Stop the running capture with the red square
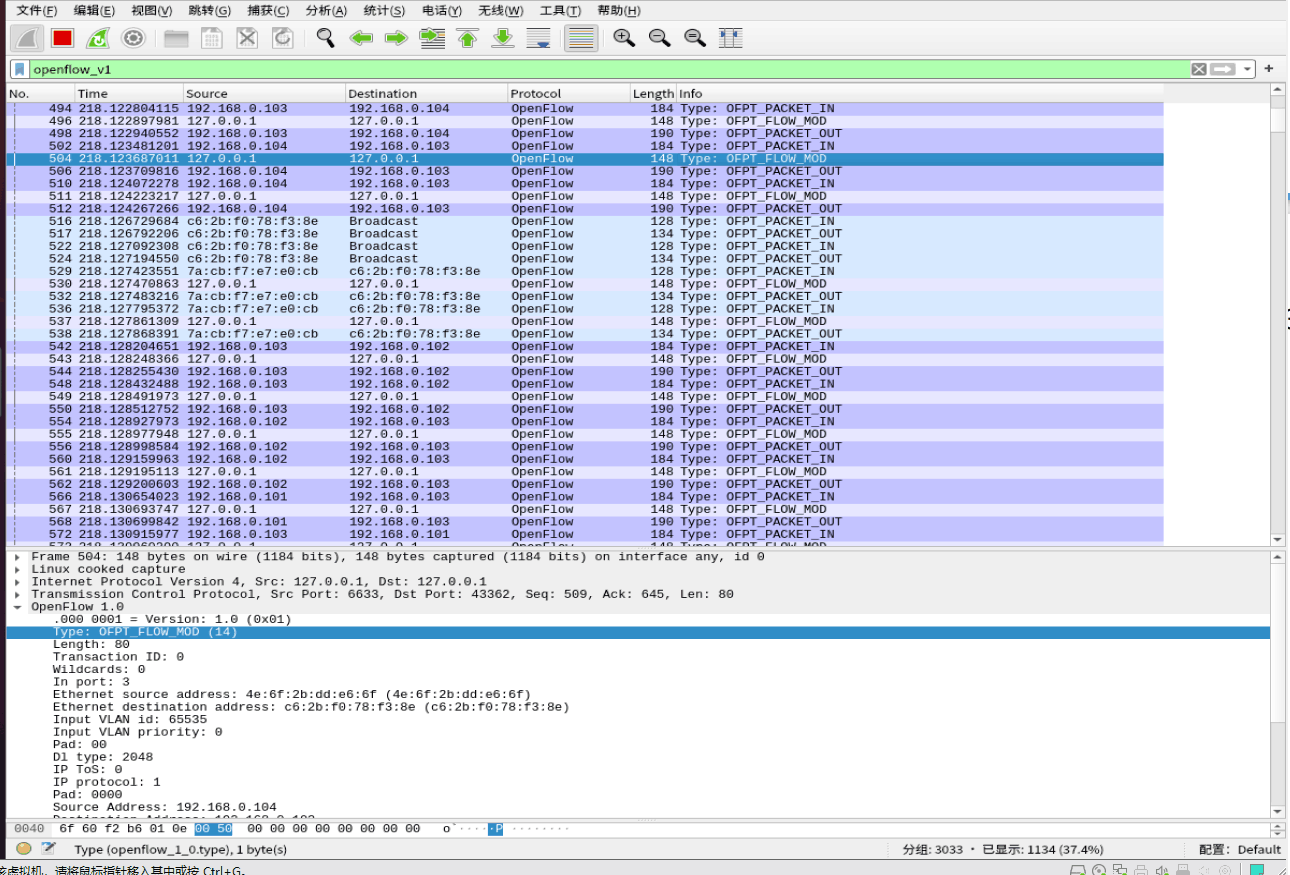 (x=62, y=38)
